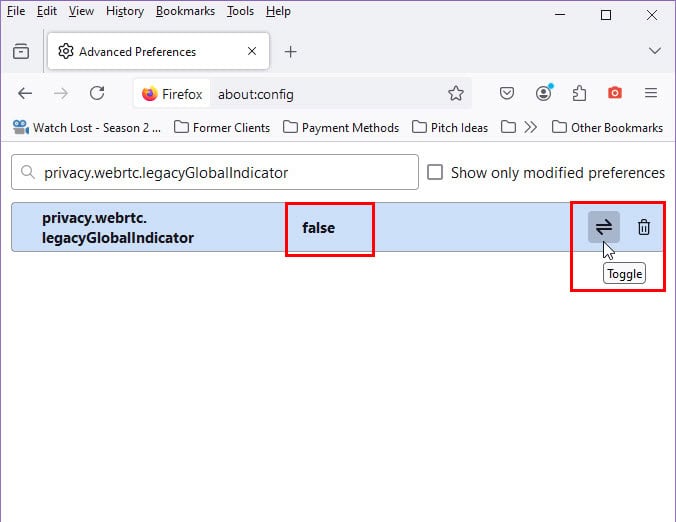Open a new tab with plus button
The width and height of the screenshot is (676, 522).
tap(291, 52)
